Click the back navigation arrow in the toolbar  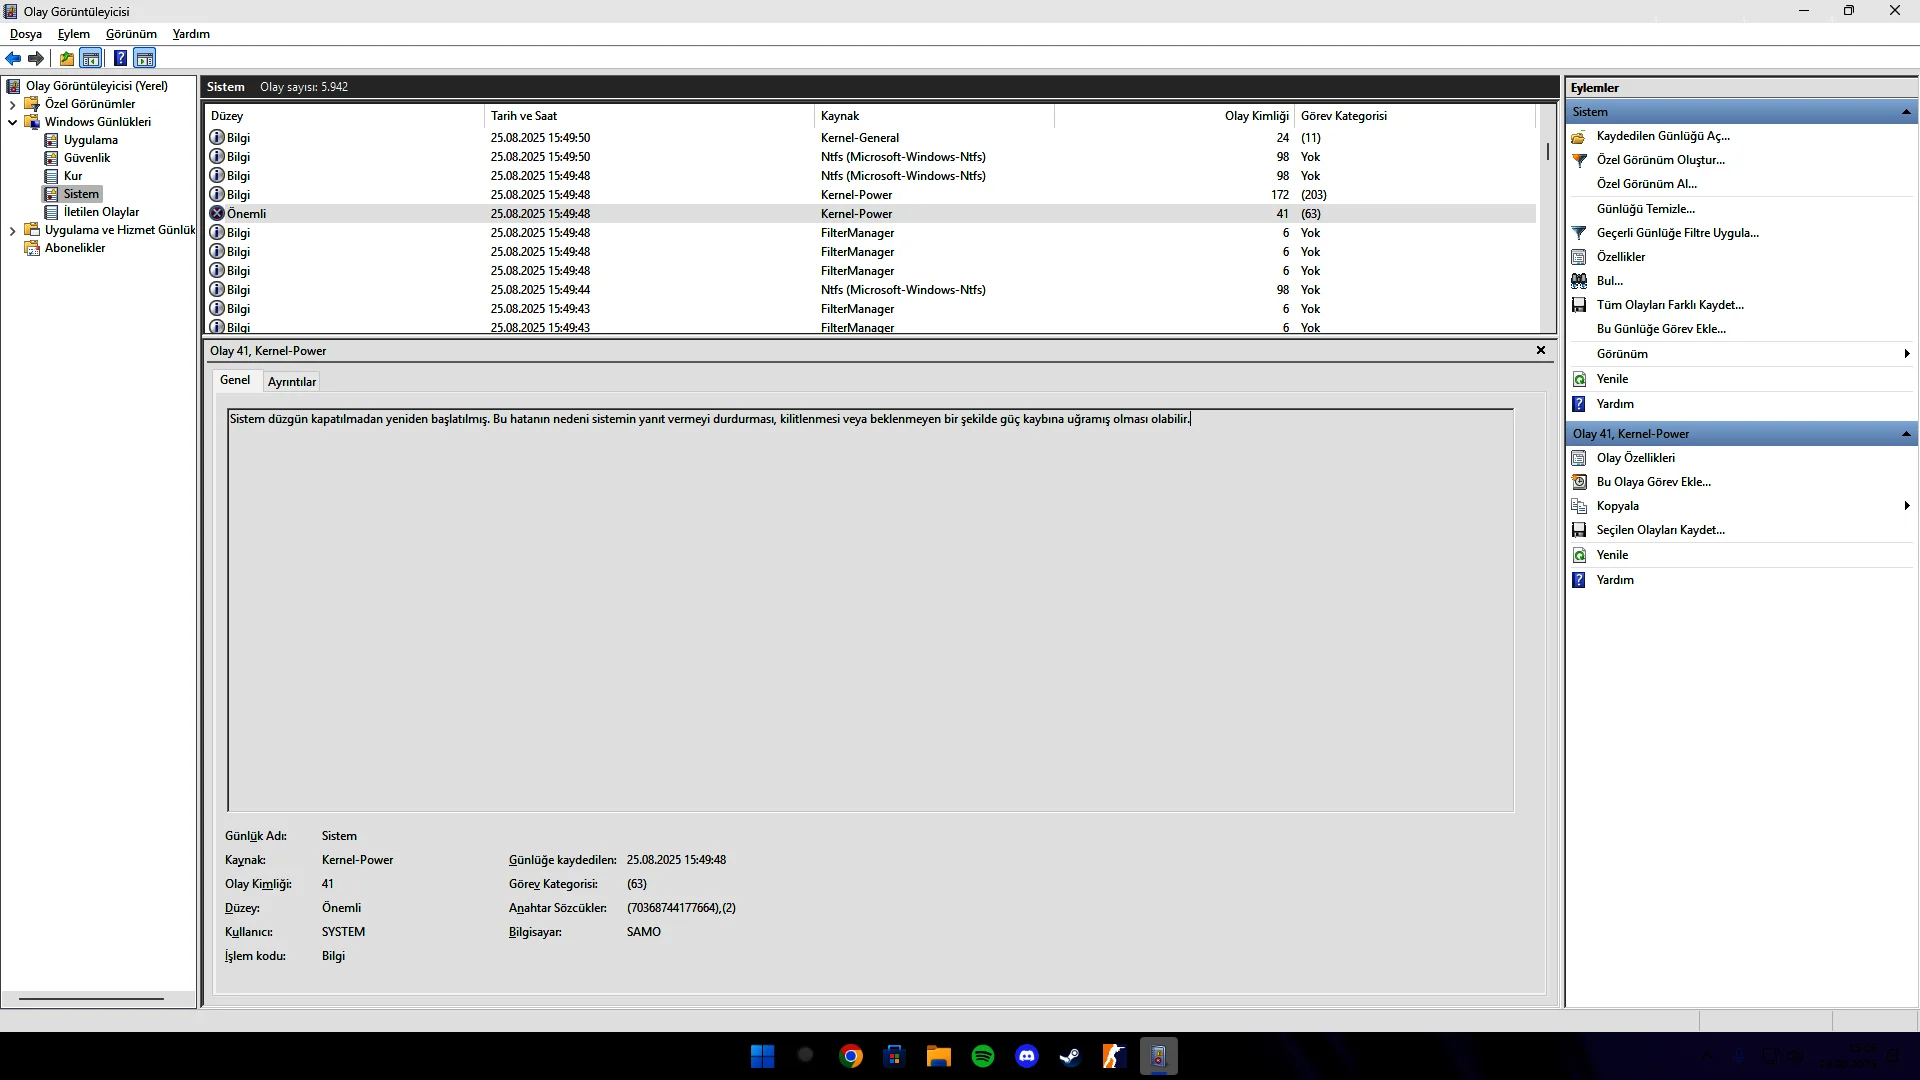click(x=13, y=58)
